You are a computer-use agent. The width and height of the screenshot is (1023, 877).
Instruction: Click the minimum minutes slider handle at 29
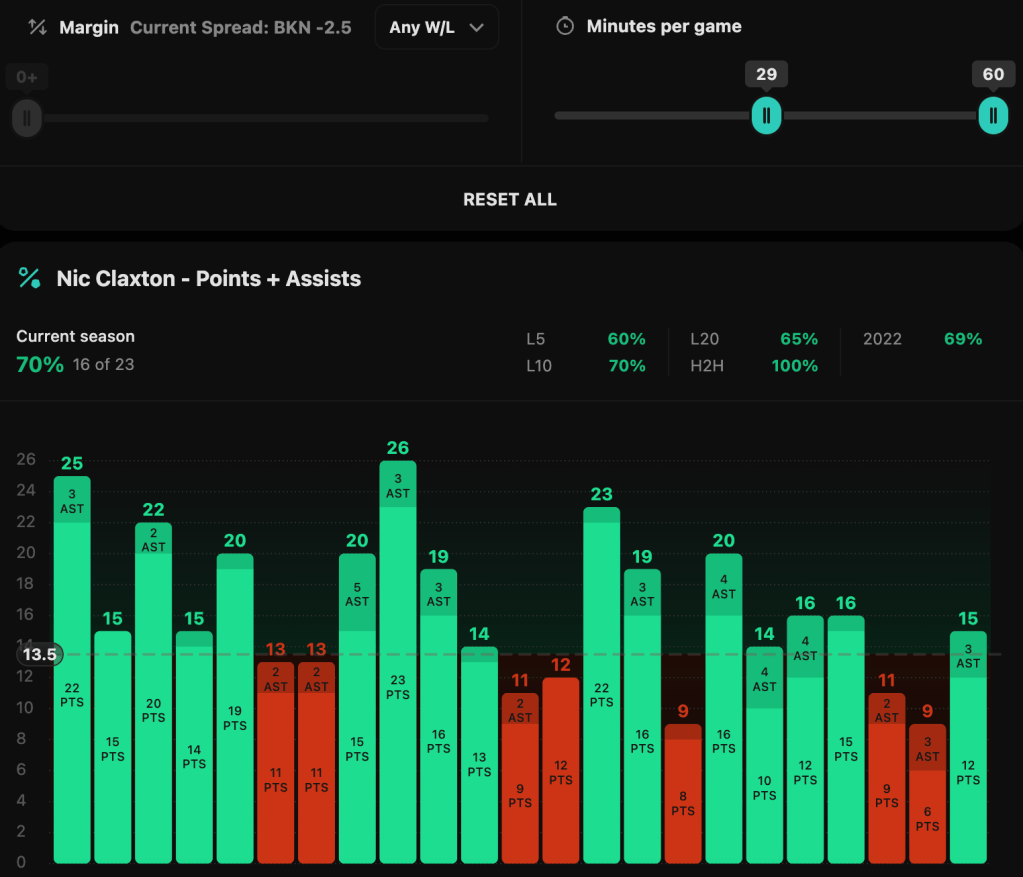click(766, 115)
